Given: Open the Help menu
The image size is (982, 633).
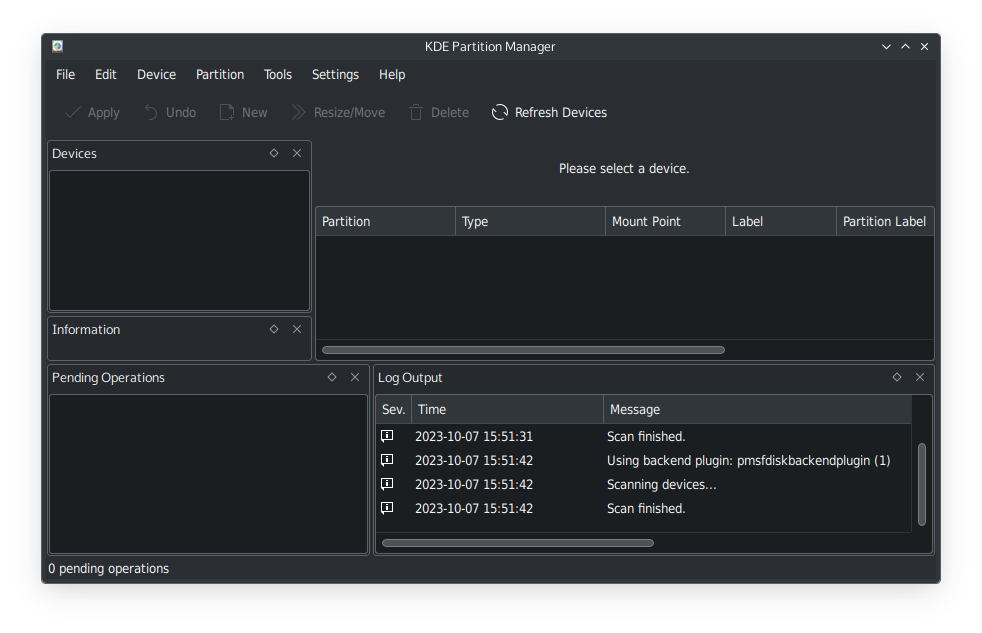Looking at the screenshot, I should [392, 75].
